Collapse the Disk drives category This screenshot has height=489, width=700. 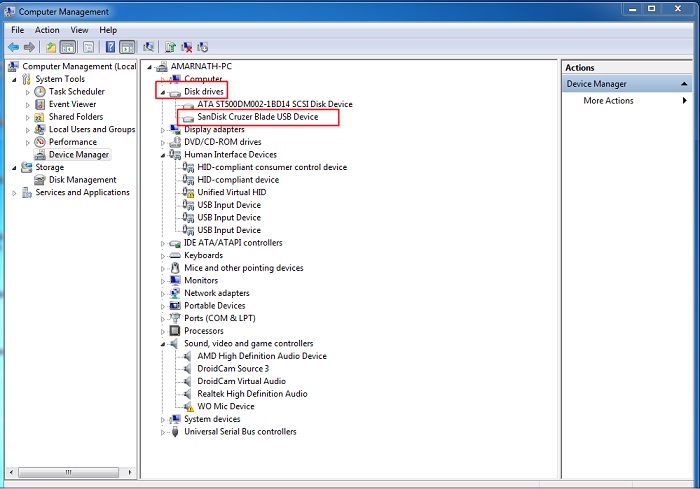click(x=163, y=92)
